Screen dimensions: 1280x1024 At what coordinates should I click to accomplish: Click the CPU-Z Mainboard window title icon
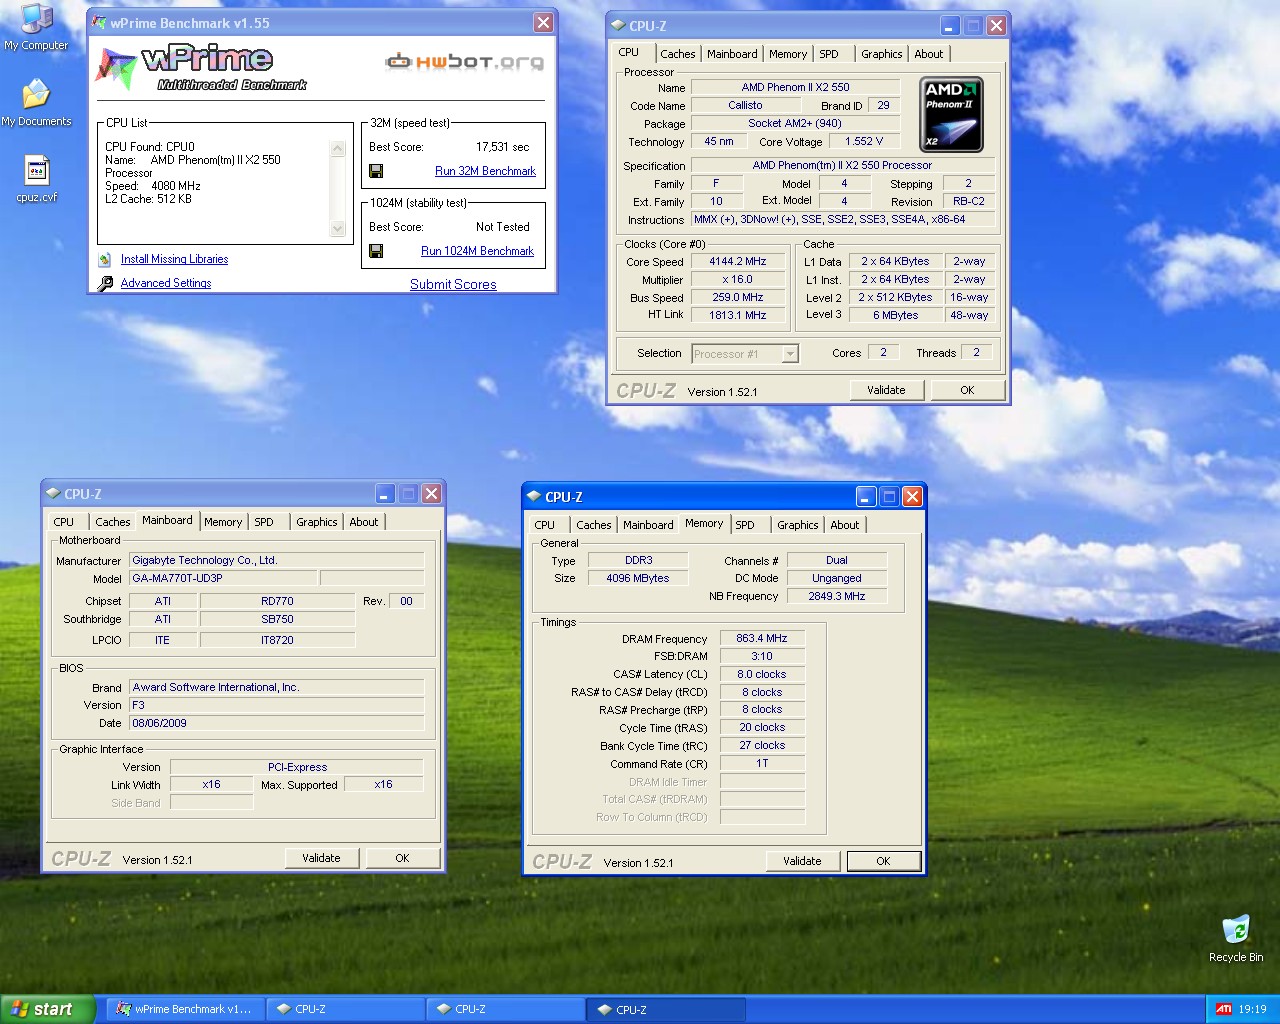53,494
